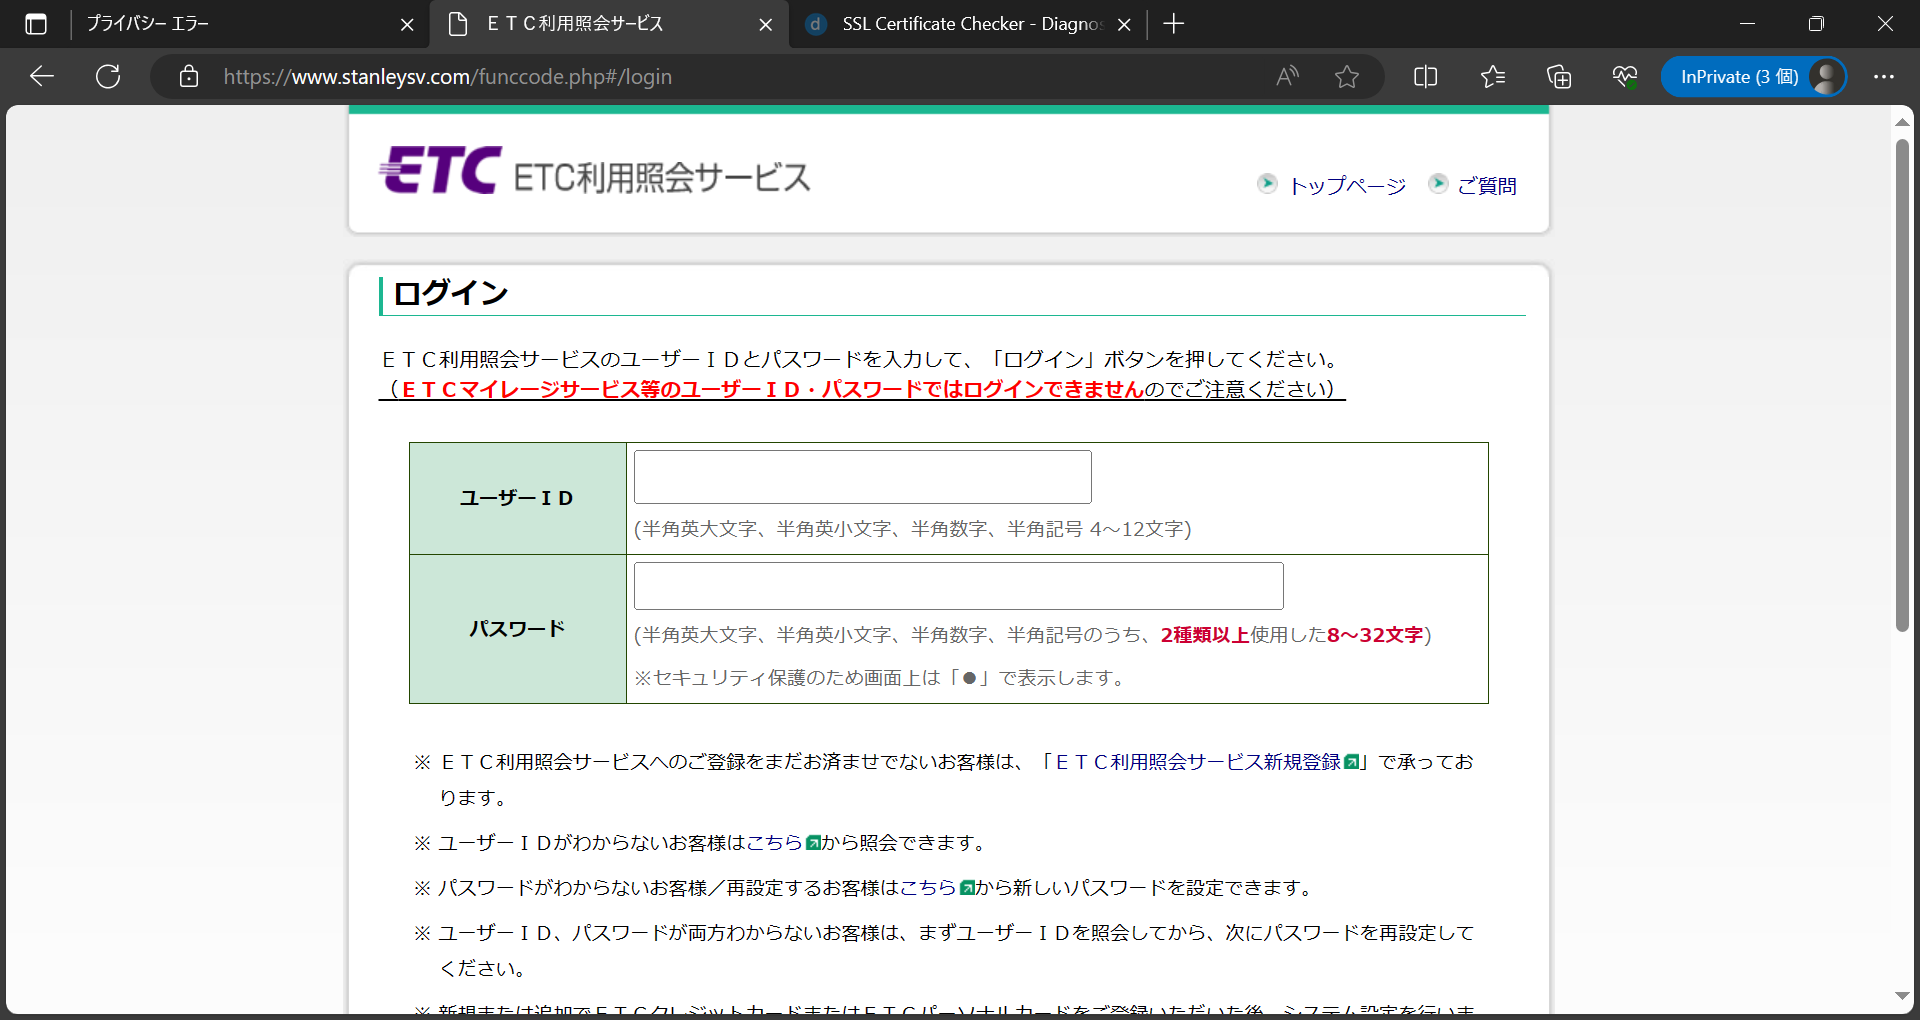Open the トップページ link
The height and width of the screenshot is (1020, 1920).
point(1347,186)
